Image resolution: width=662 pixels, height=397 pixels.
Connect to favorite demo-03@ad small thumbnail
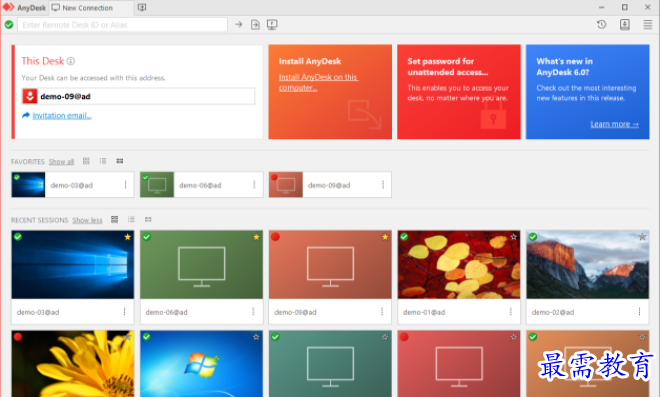(28, 185)
